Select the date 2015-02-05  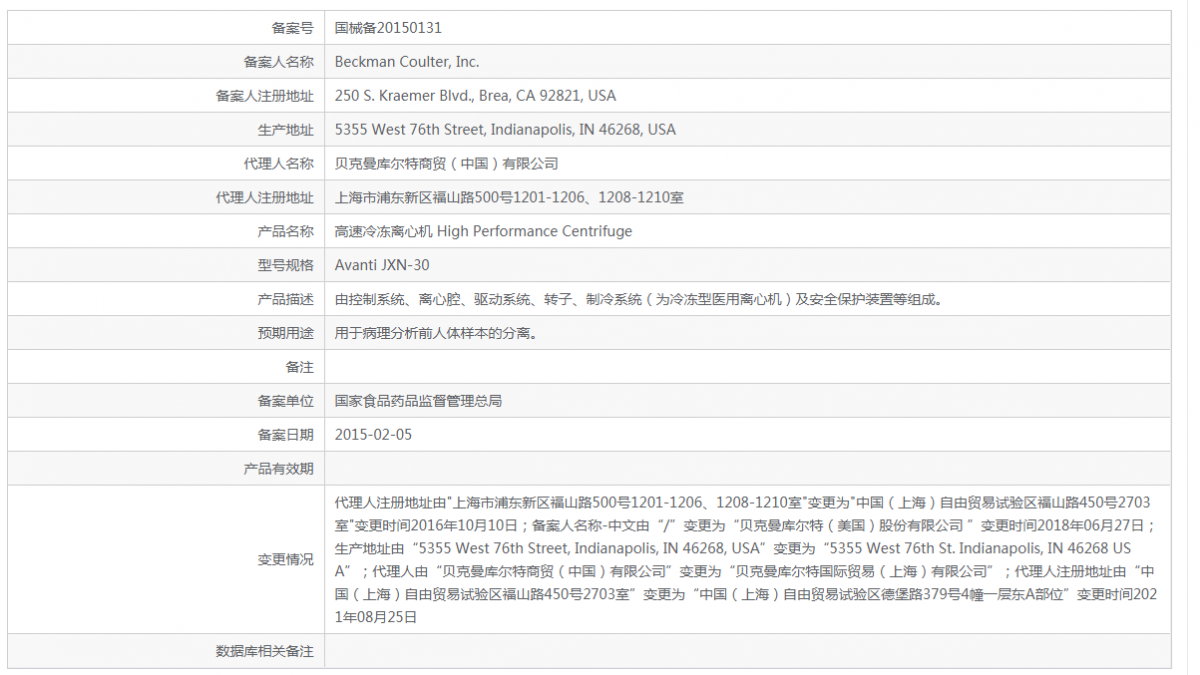(373, 436)
